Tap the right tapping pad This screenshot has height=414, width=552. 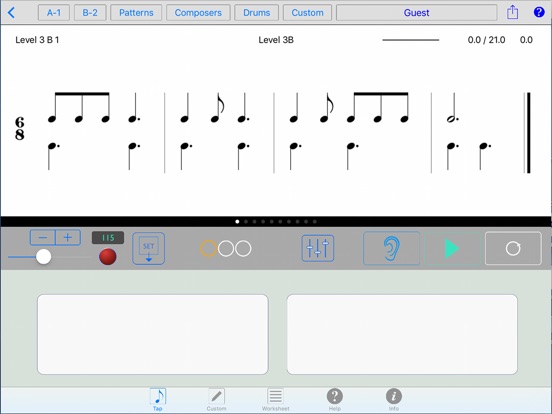tap(402, 334)
